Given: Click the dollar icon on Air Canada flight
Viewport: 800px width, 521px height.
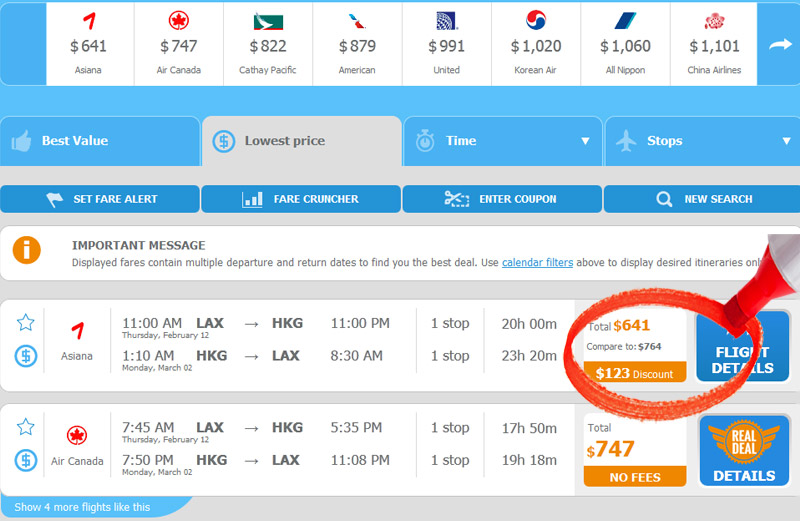Looking at the screenshot, I should coord(26,460).
